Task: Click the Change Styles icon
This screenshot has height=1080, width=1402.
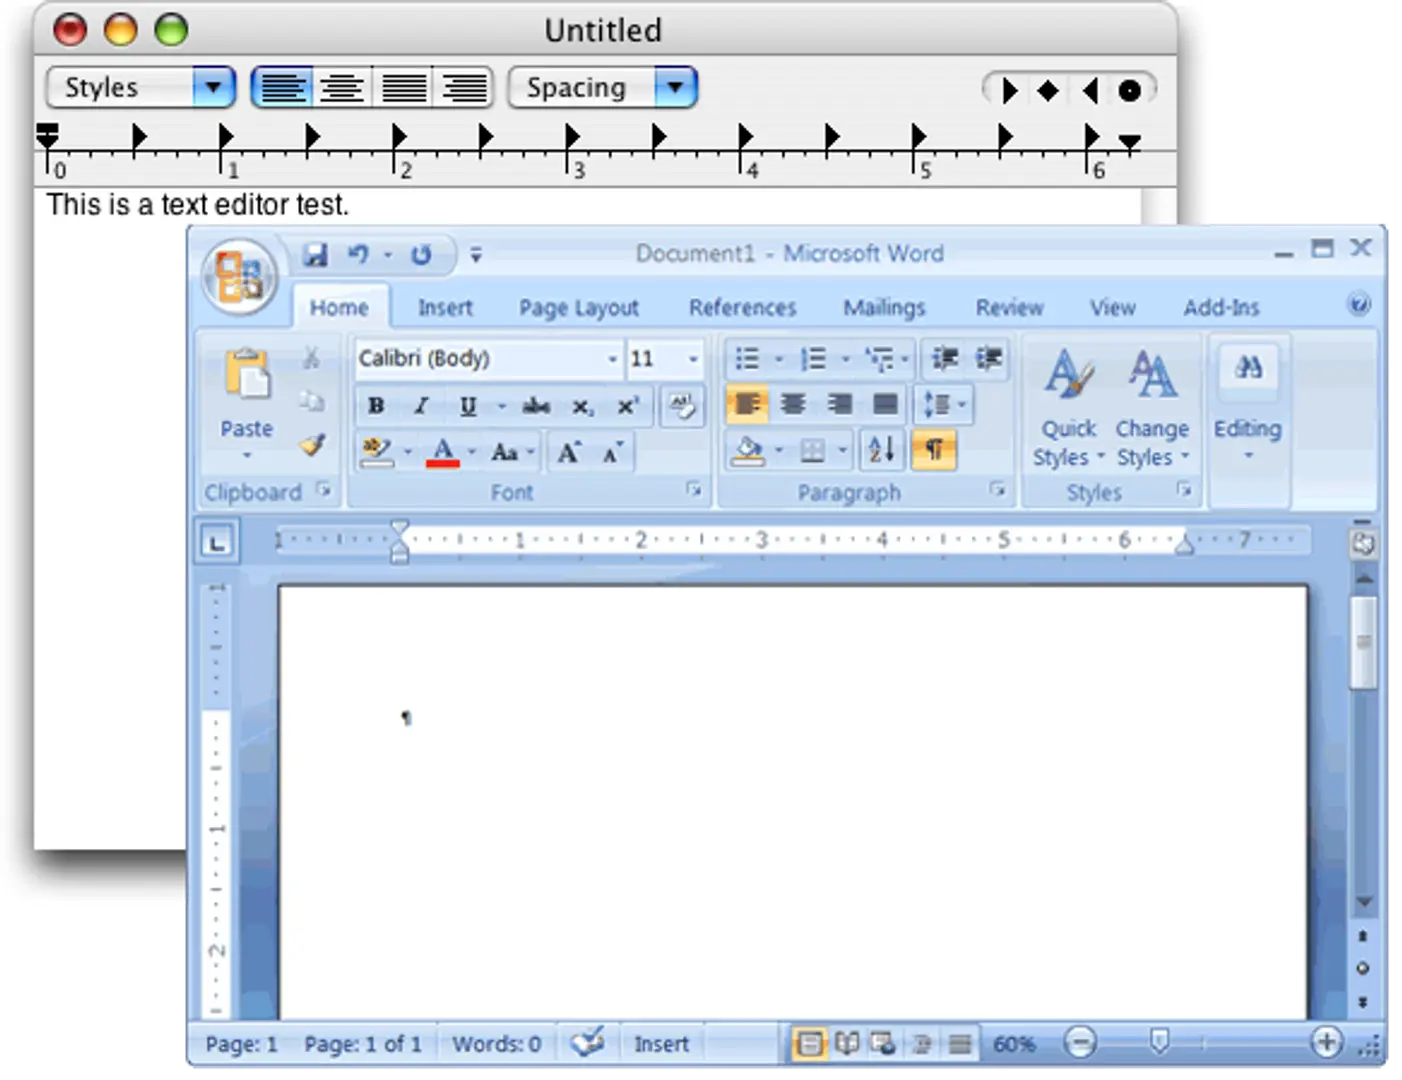Action: [x=1152, y=375]
